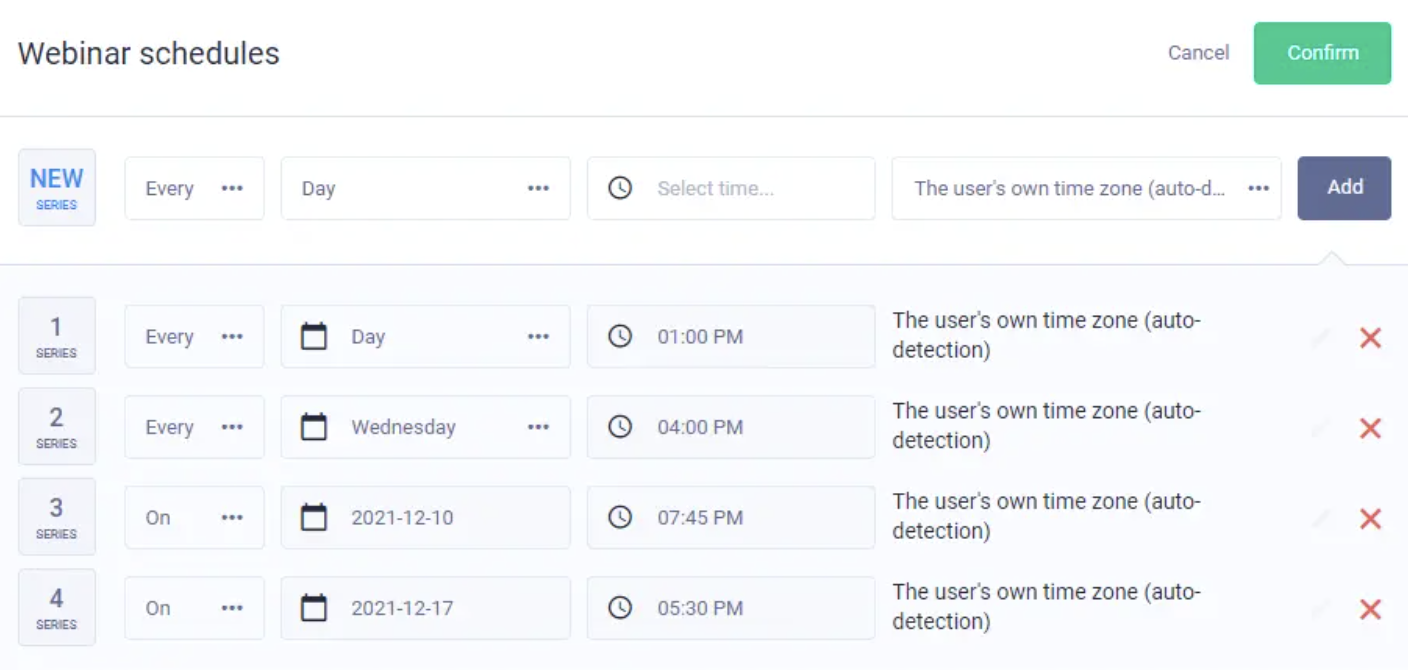1408x670 pixels.
Task: Click the Select time input field
Action: [x=731, y=188]
